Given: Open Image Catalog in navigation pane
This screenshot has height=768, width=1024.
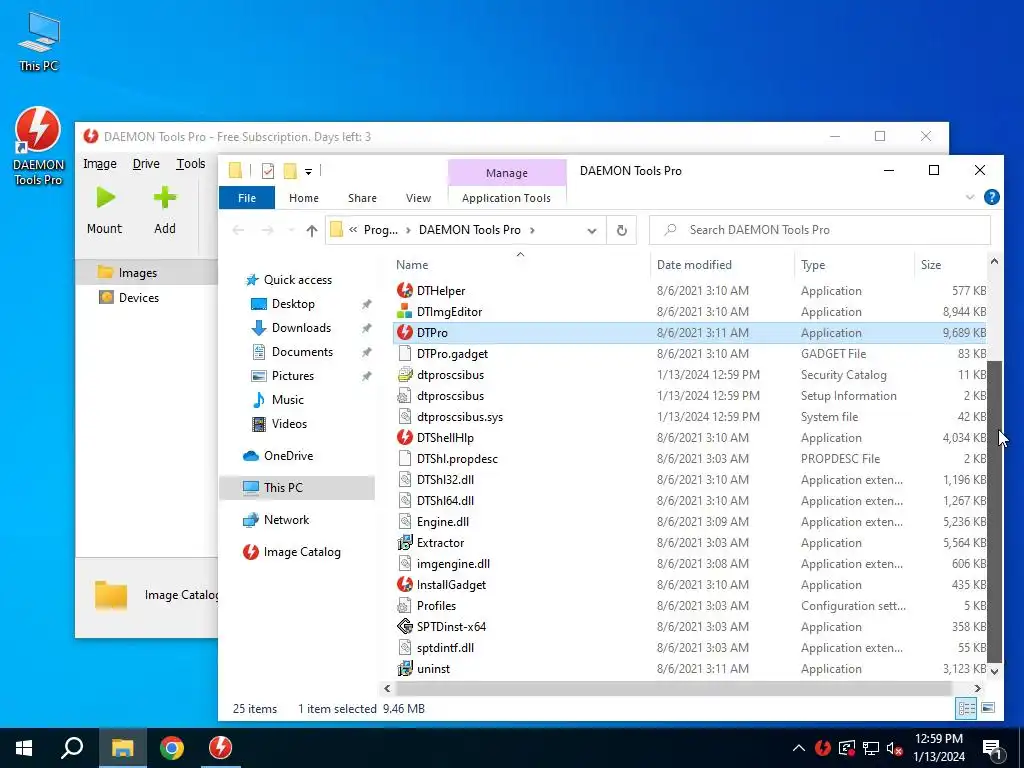Looking at the screenshot, I should point(302,552).
